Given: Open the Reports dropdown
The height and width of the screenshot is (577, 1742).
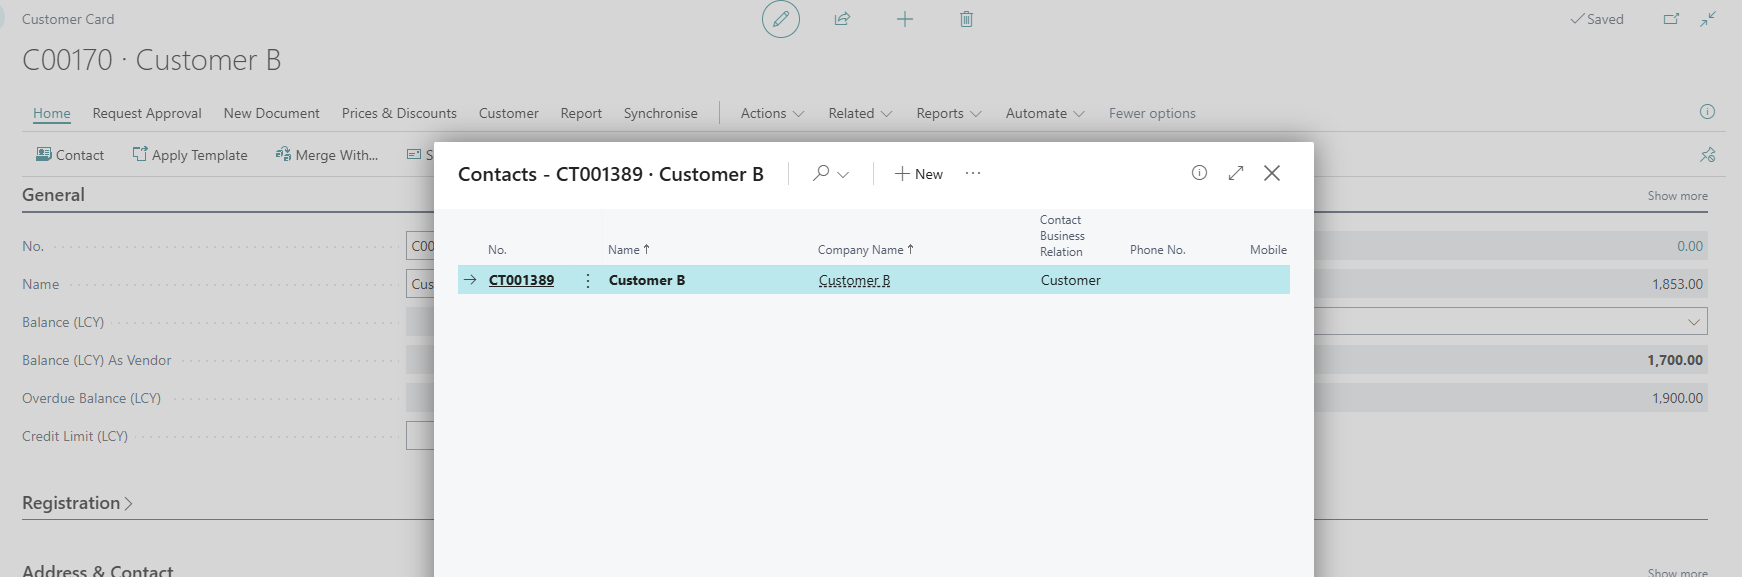Looking at the screenshot, I should coord(948,114).
